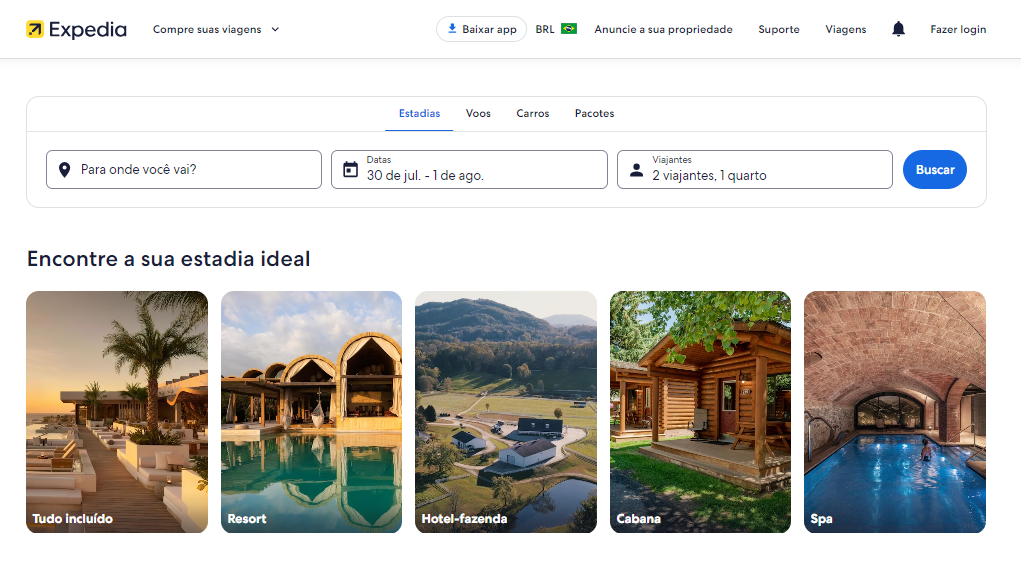The image size is (1021, 561).
Task: Select the Pacotes tab
Action: pos(594,114)
